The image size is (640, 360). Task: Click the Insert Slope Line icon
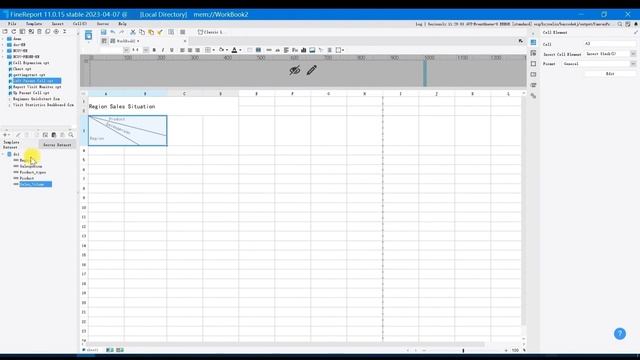click(321, 50)
